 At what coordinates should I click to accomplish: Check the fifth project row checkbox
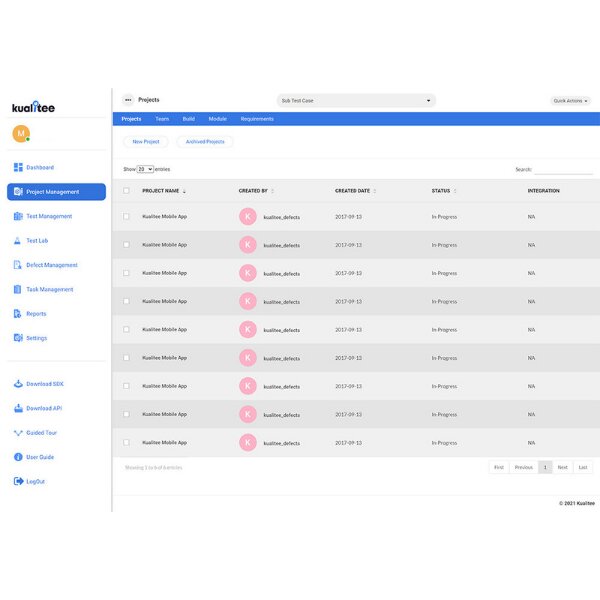click(126, 329)
